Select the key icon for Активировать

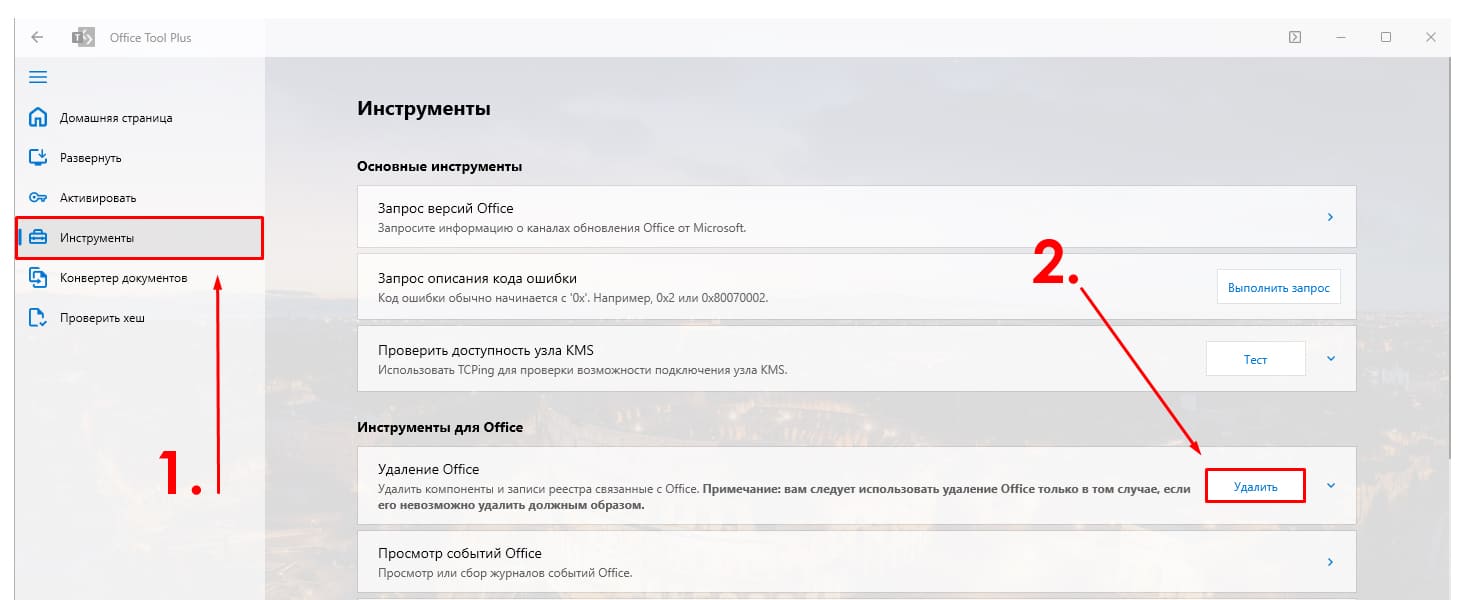(x=38, y=197)
